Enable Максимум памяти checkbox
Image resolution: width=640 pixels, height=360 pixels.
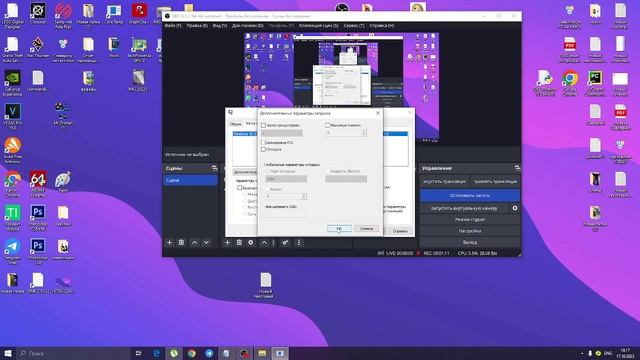(x=327, y=125)
